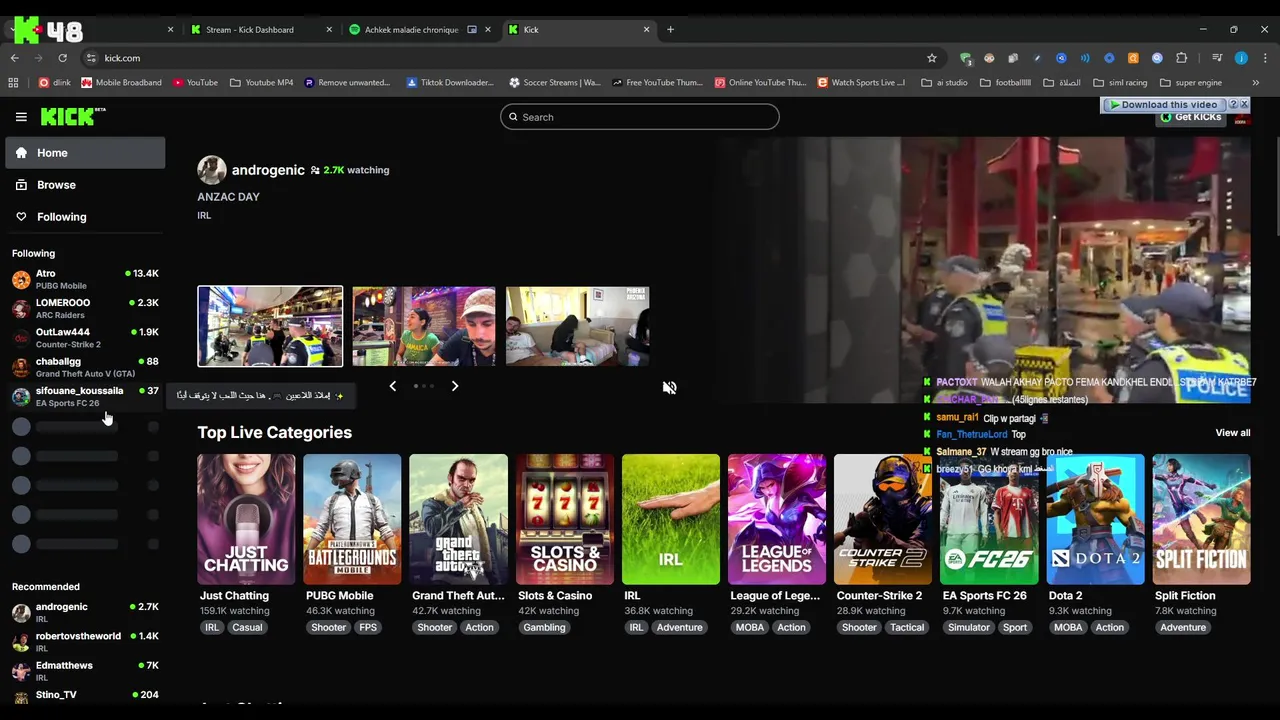Open browser profile avatar icon
This screenshot has height=720, width=1280.
pyautogui.click(x=1241, y=58)
